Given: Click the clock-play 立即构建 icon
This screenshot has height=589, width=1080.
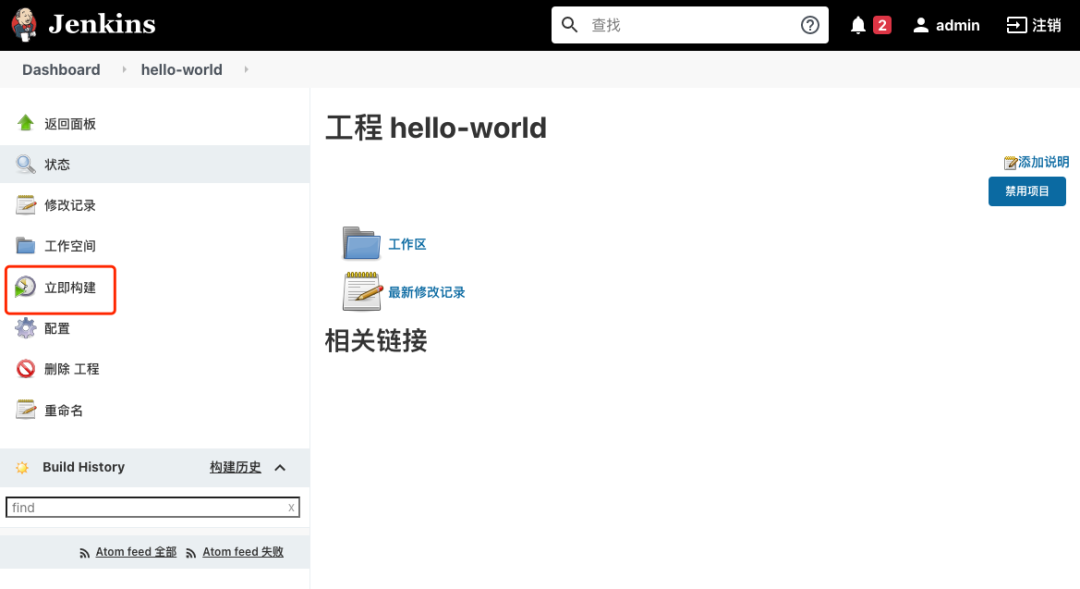Looking at the screenshot, I should (25, 287).
